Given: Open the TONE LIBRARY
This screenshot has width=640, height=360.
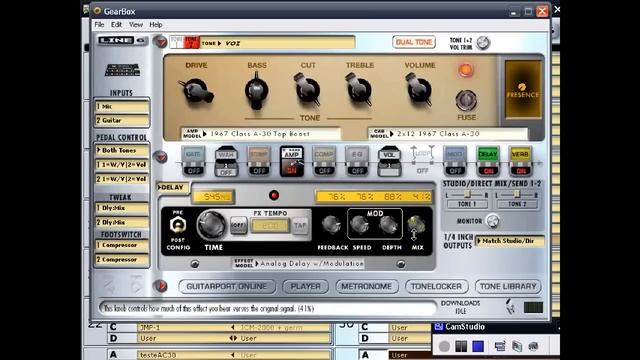Looking at the screenshot, I should point(508,287).
